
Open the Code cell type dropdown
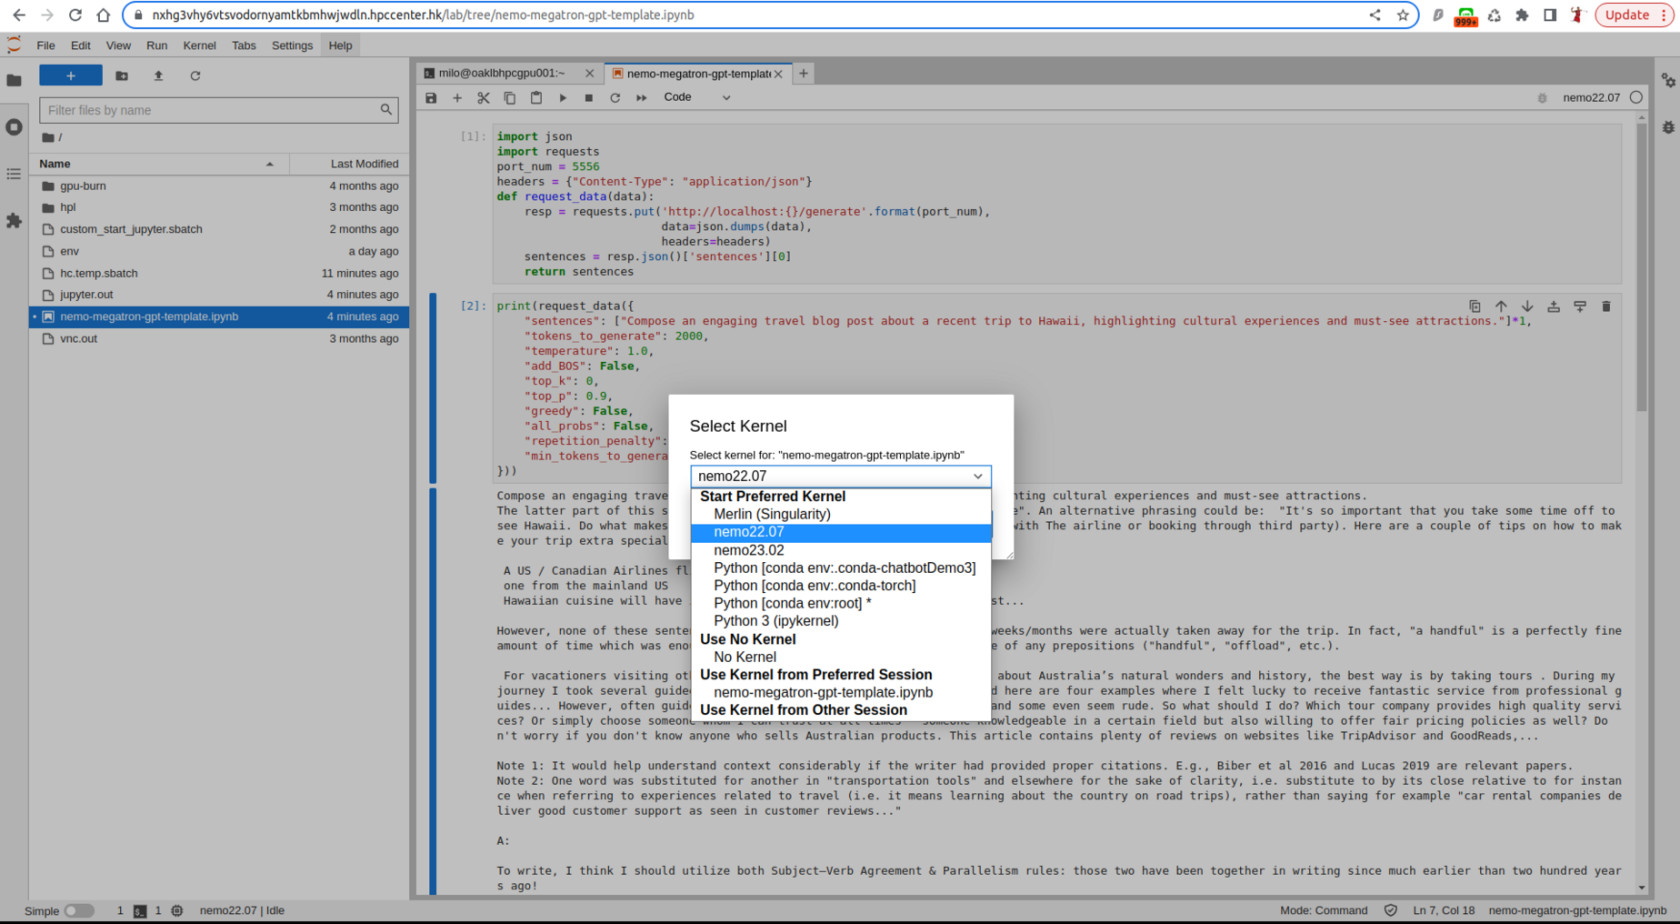point(697,98)
